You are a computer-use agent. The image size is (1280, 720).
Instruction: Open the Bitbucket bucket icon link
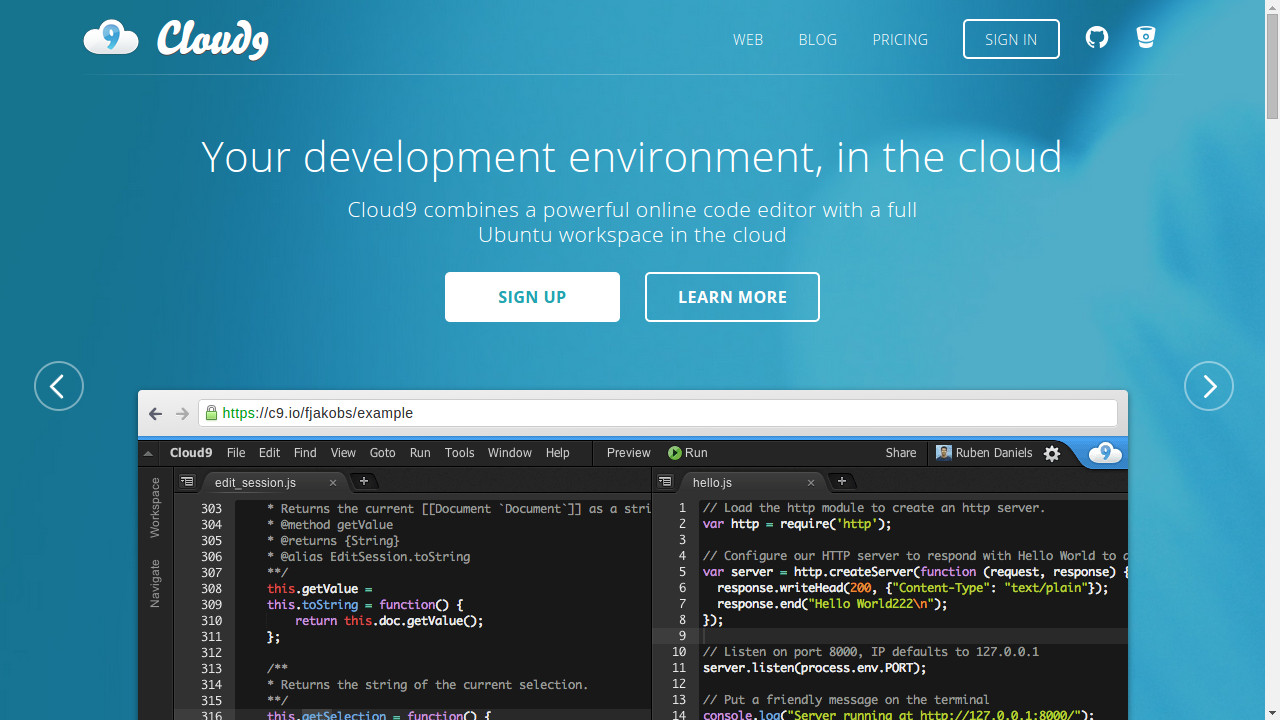point(1146,38)
